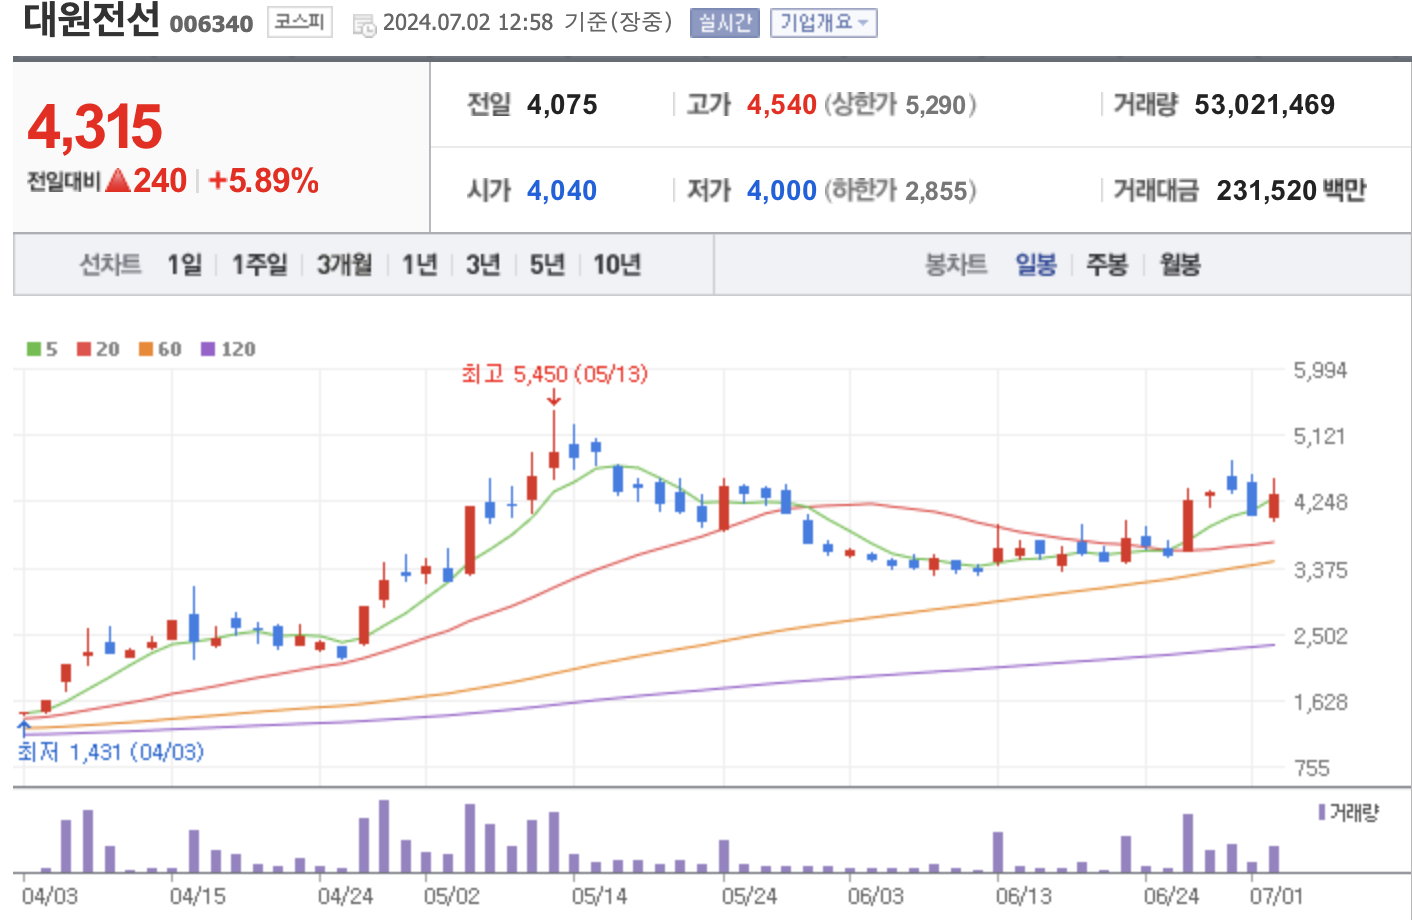Click the current price 4,315
This screenshot has width=1412, height=920.
click(95, 127)
